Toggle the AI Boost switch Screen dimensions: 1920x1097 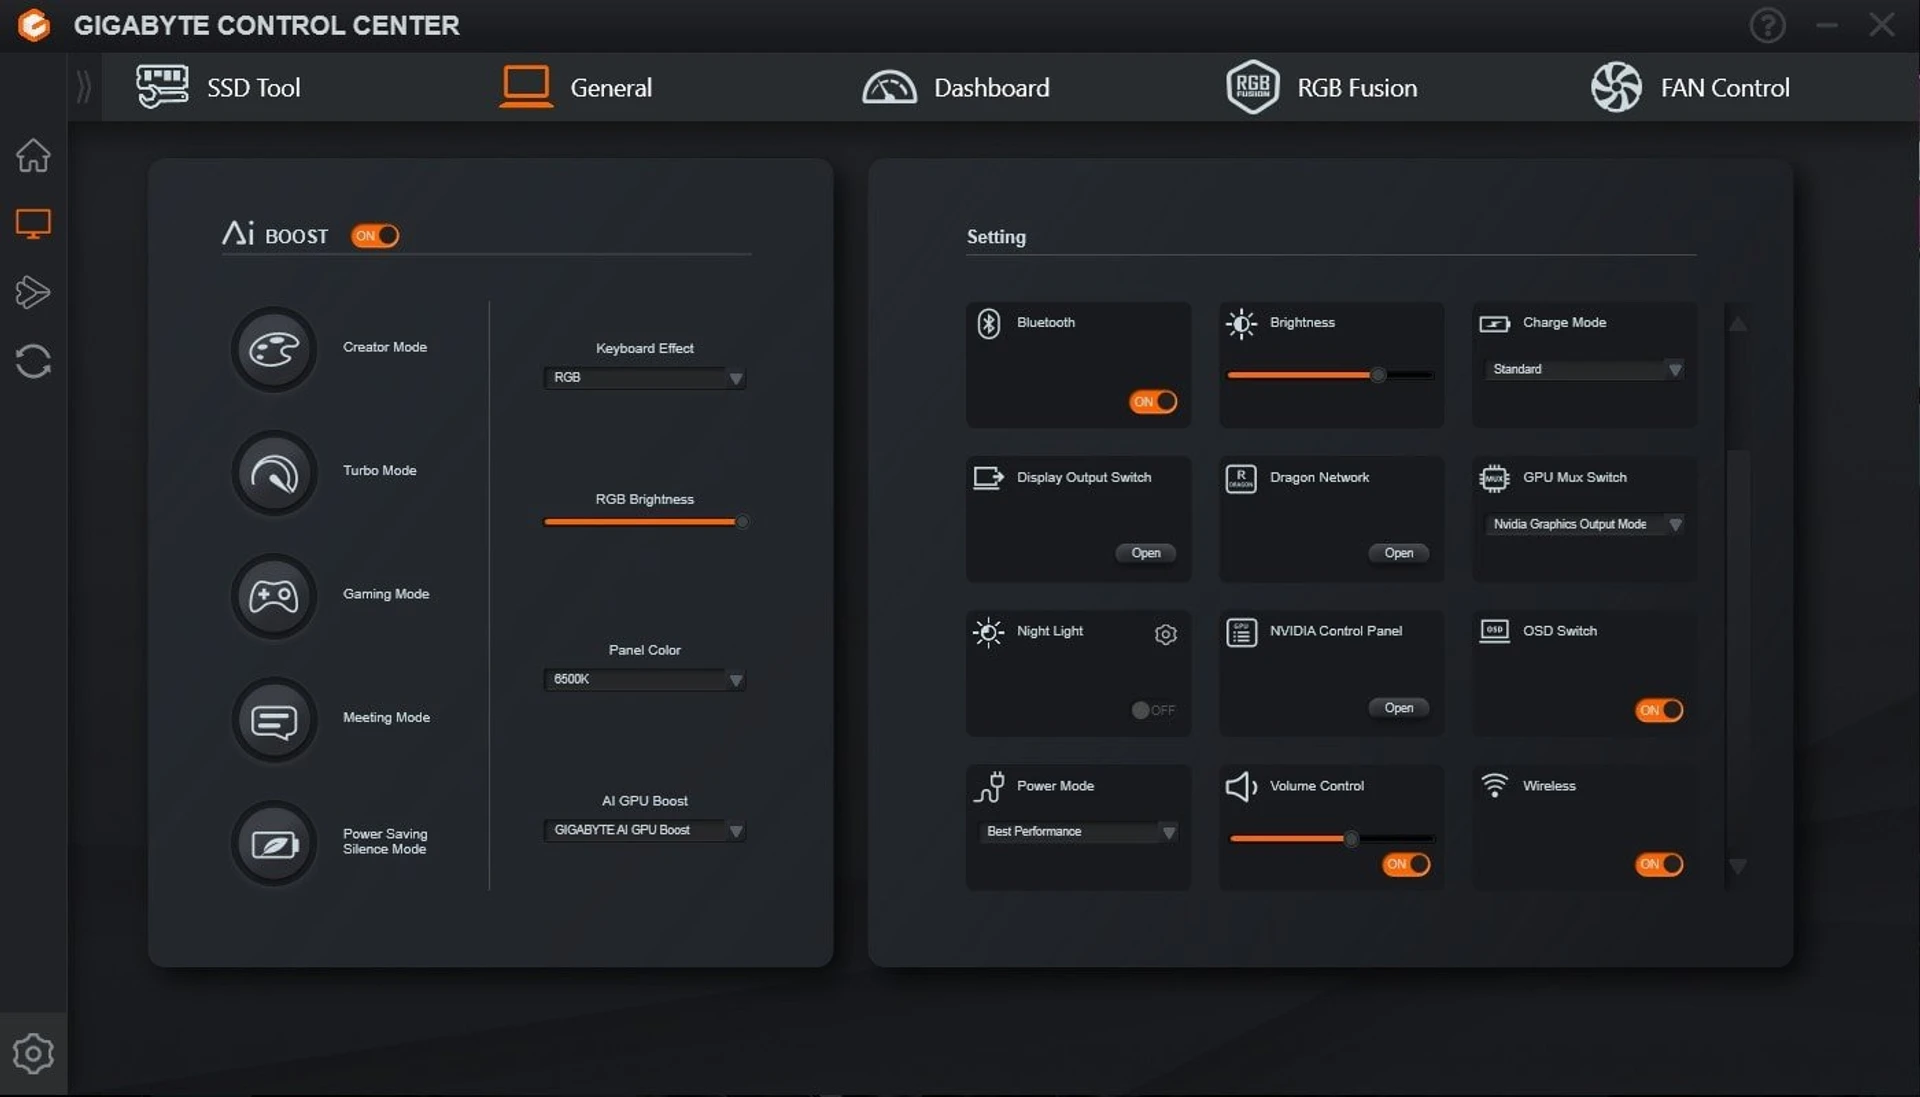click(375, 236)
